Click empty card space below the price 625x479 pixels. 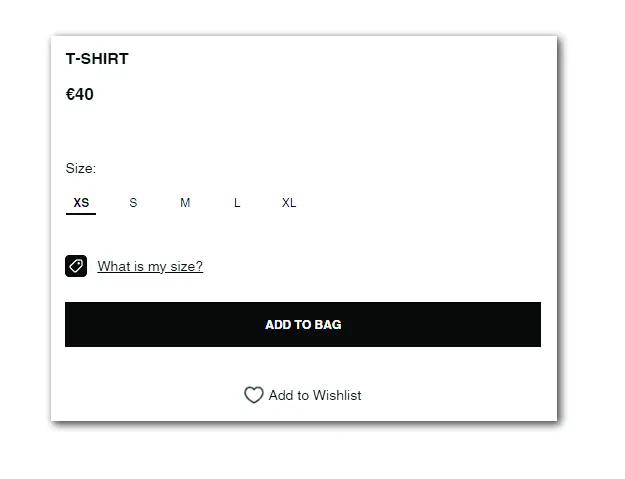(x=300, y=130)
